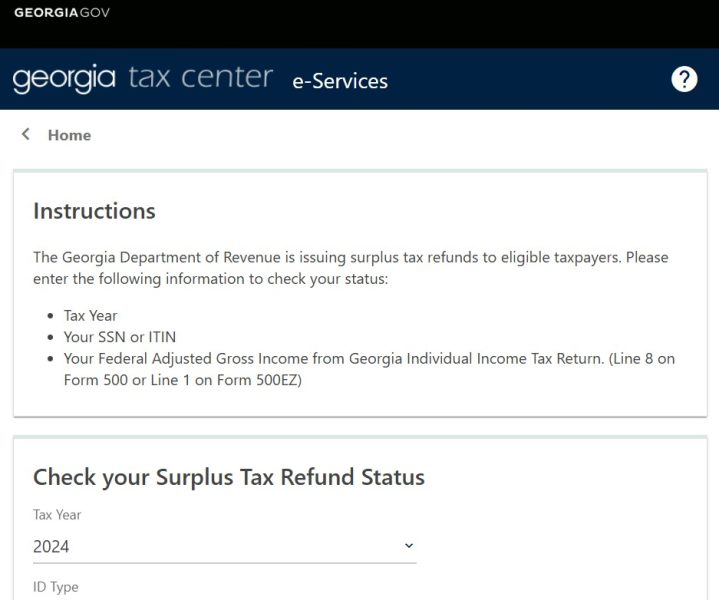719x600 pixels.
Task: Click the 2024 value in the Tax Year field
Action: [51, 547]
